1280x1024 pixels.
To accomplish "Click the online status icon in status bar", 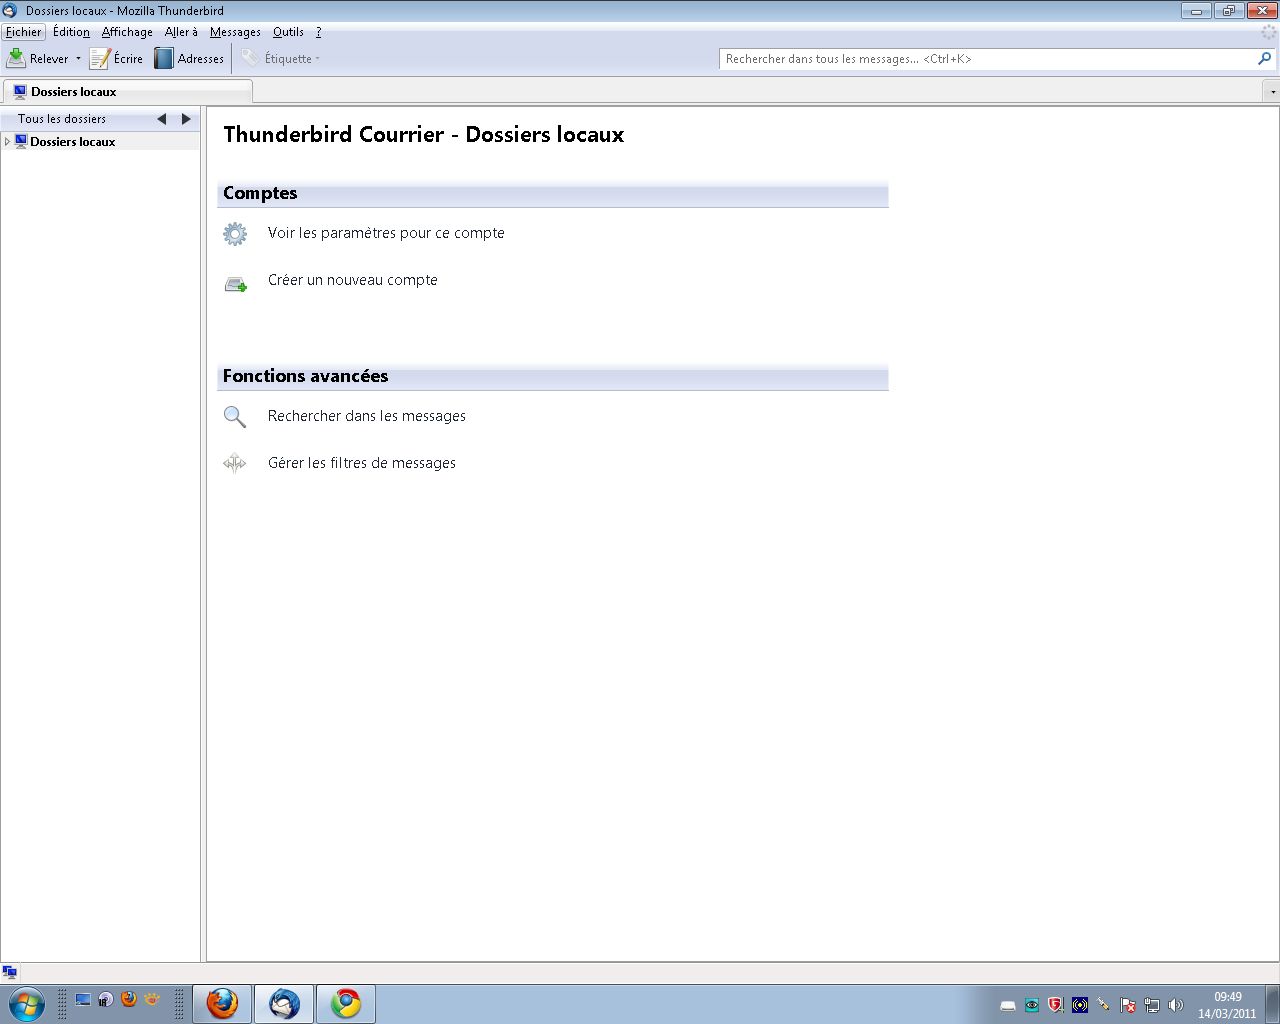I will point(10,972).
